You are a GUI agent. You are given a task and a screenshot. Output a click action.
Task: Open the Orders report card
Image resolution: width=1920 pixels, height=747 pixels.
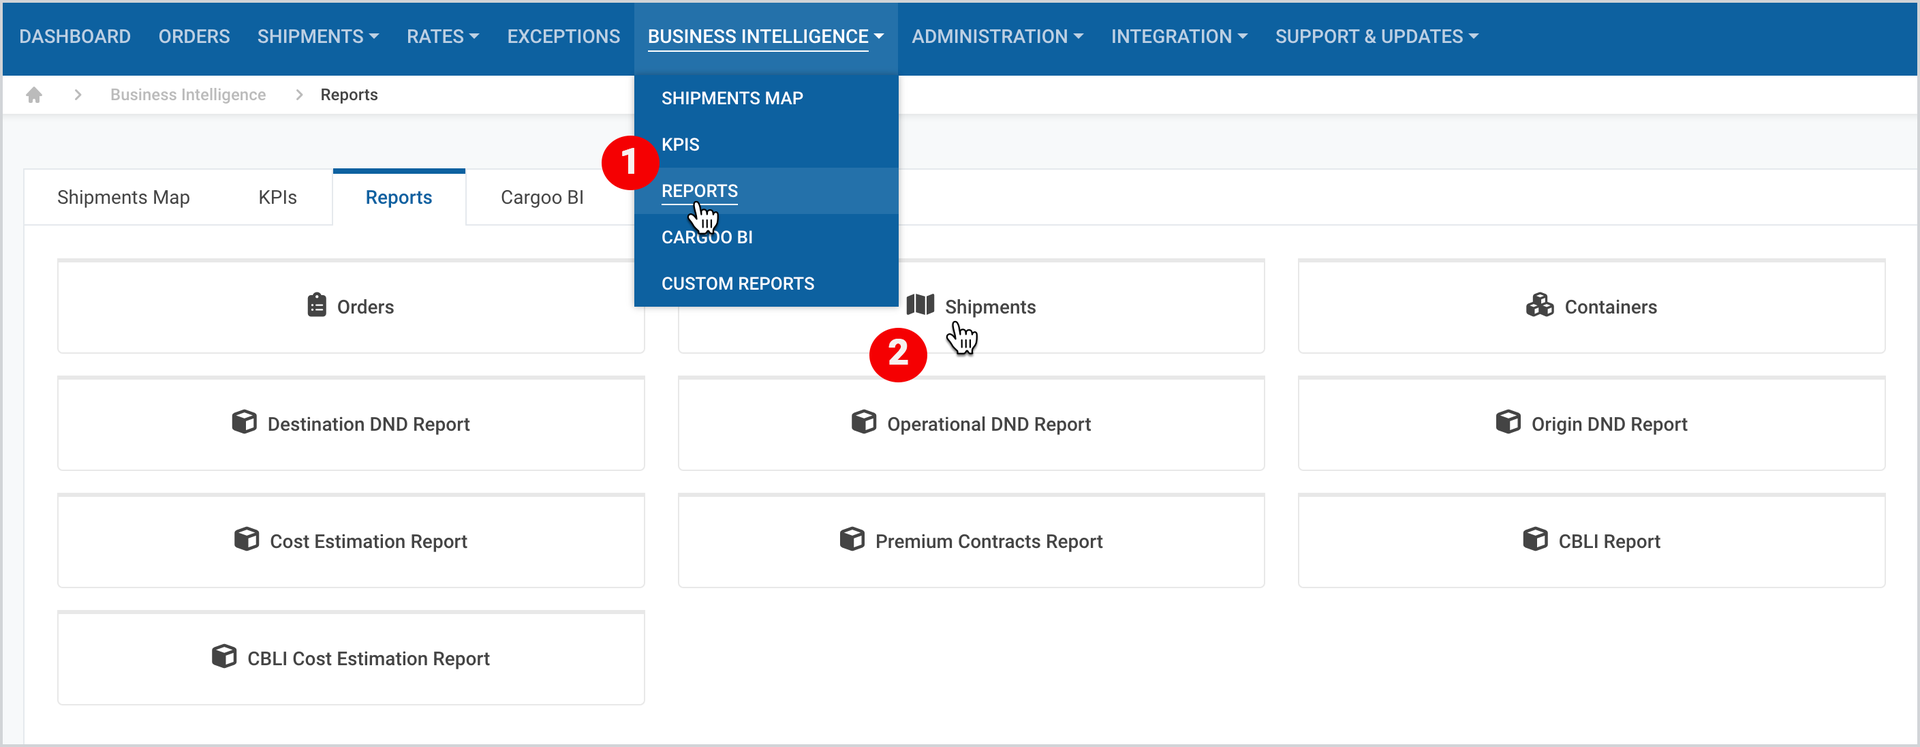[x=351, y=306]
